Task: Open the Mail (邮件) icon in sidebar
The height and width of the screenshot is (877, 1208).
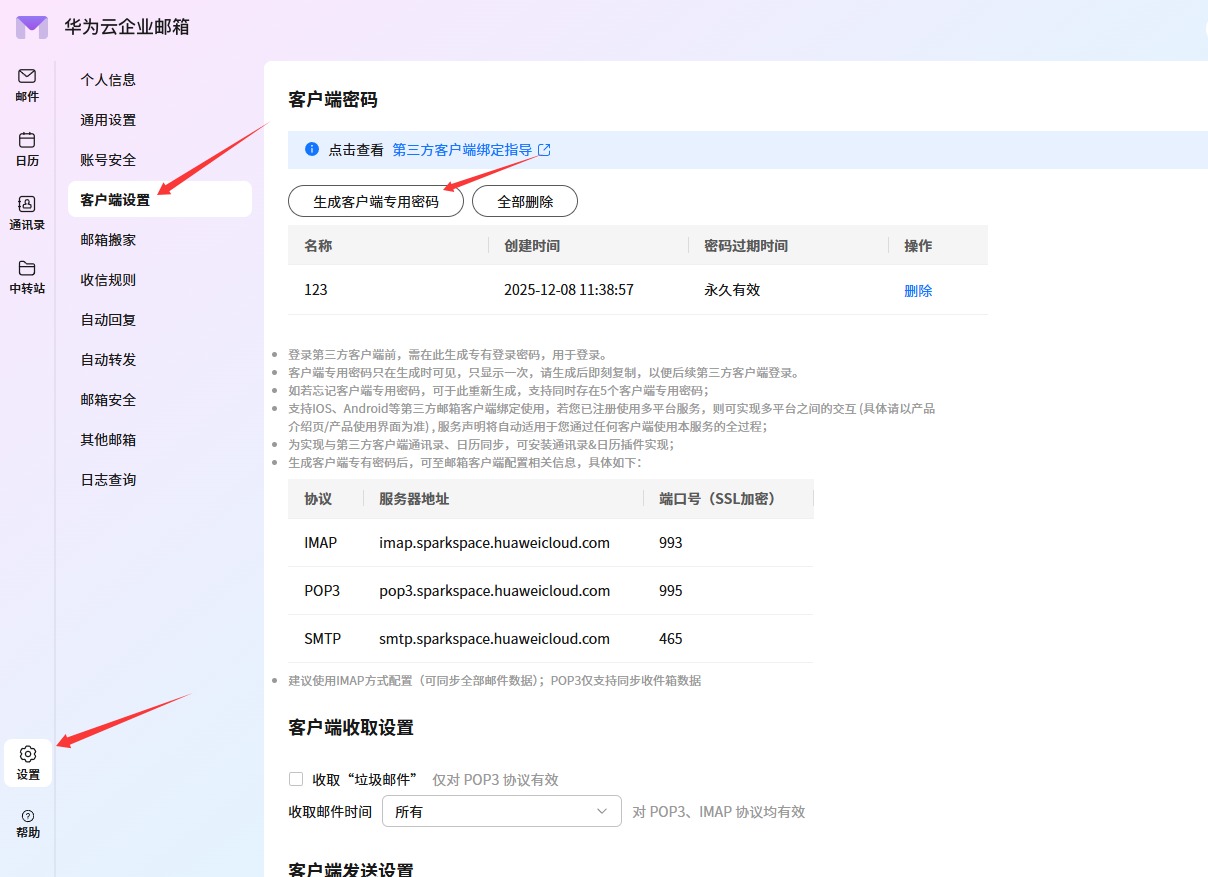Action: (27, 77)
